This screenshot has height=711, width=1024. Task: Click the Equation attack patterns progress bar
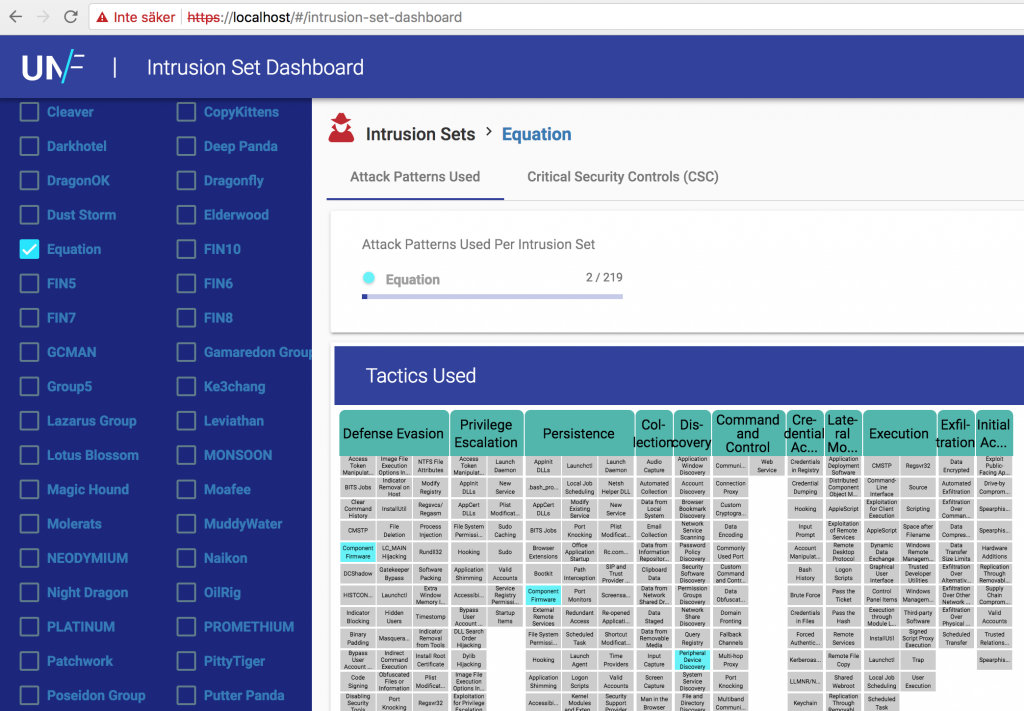(491, 296)
